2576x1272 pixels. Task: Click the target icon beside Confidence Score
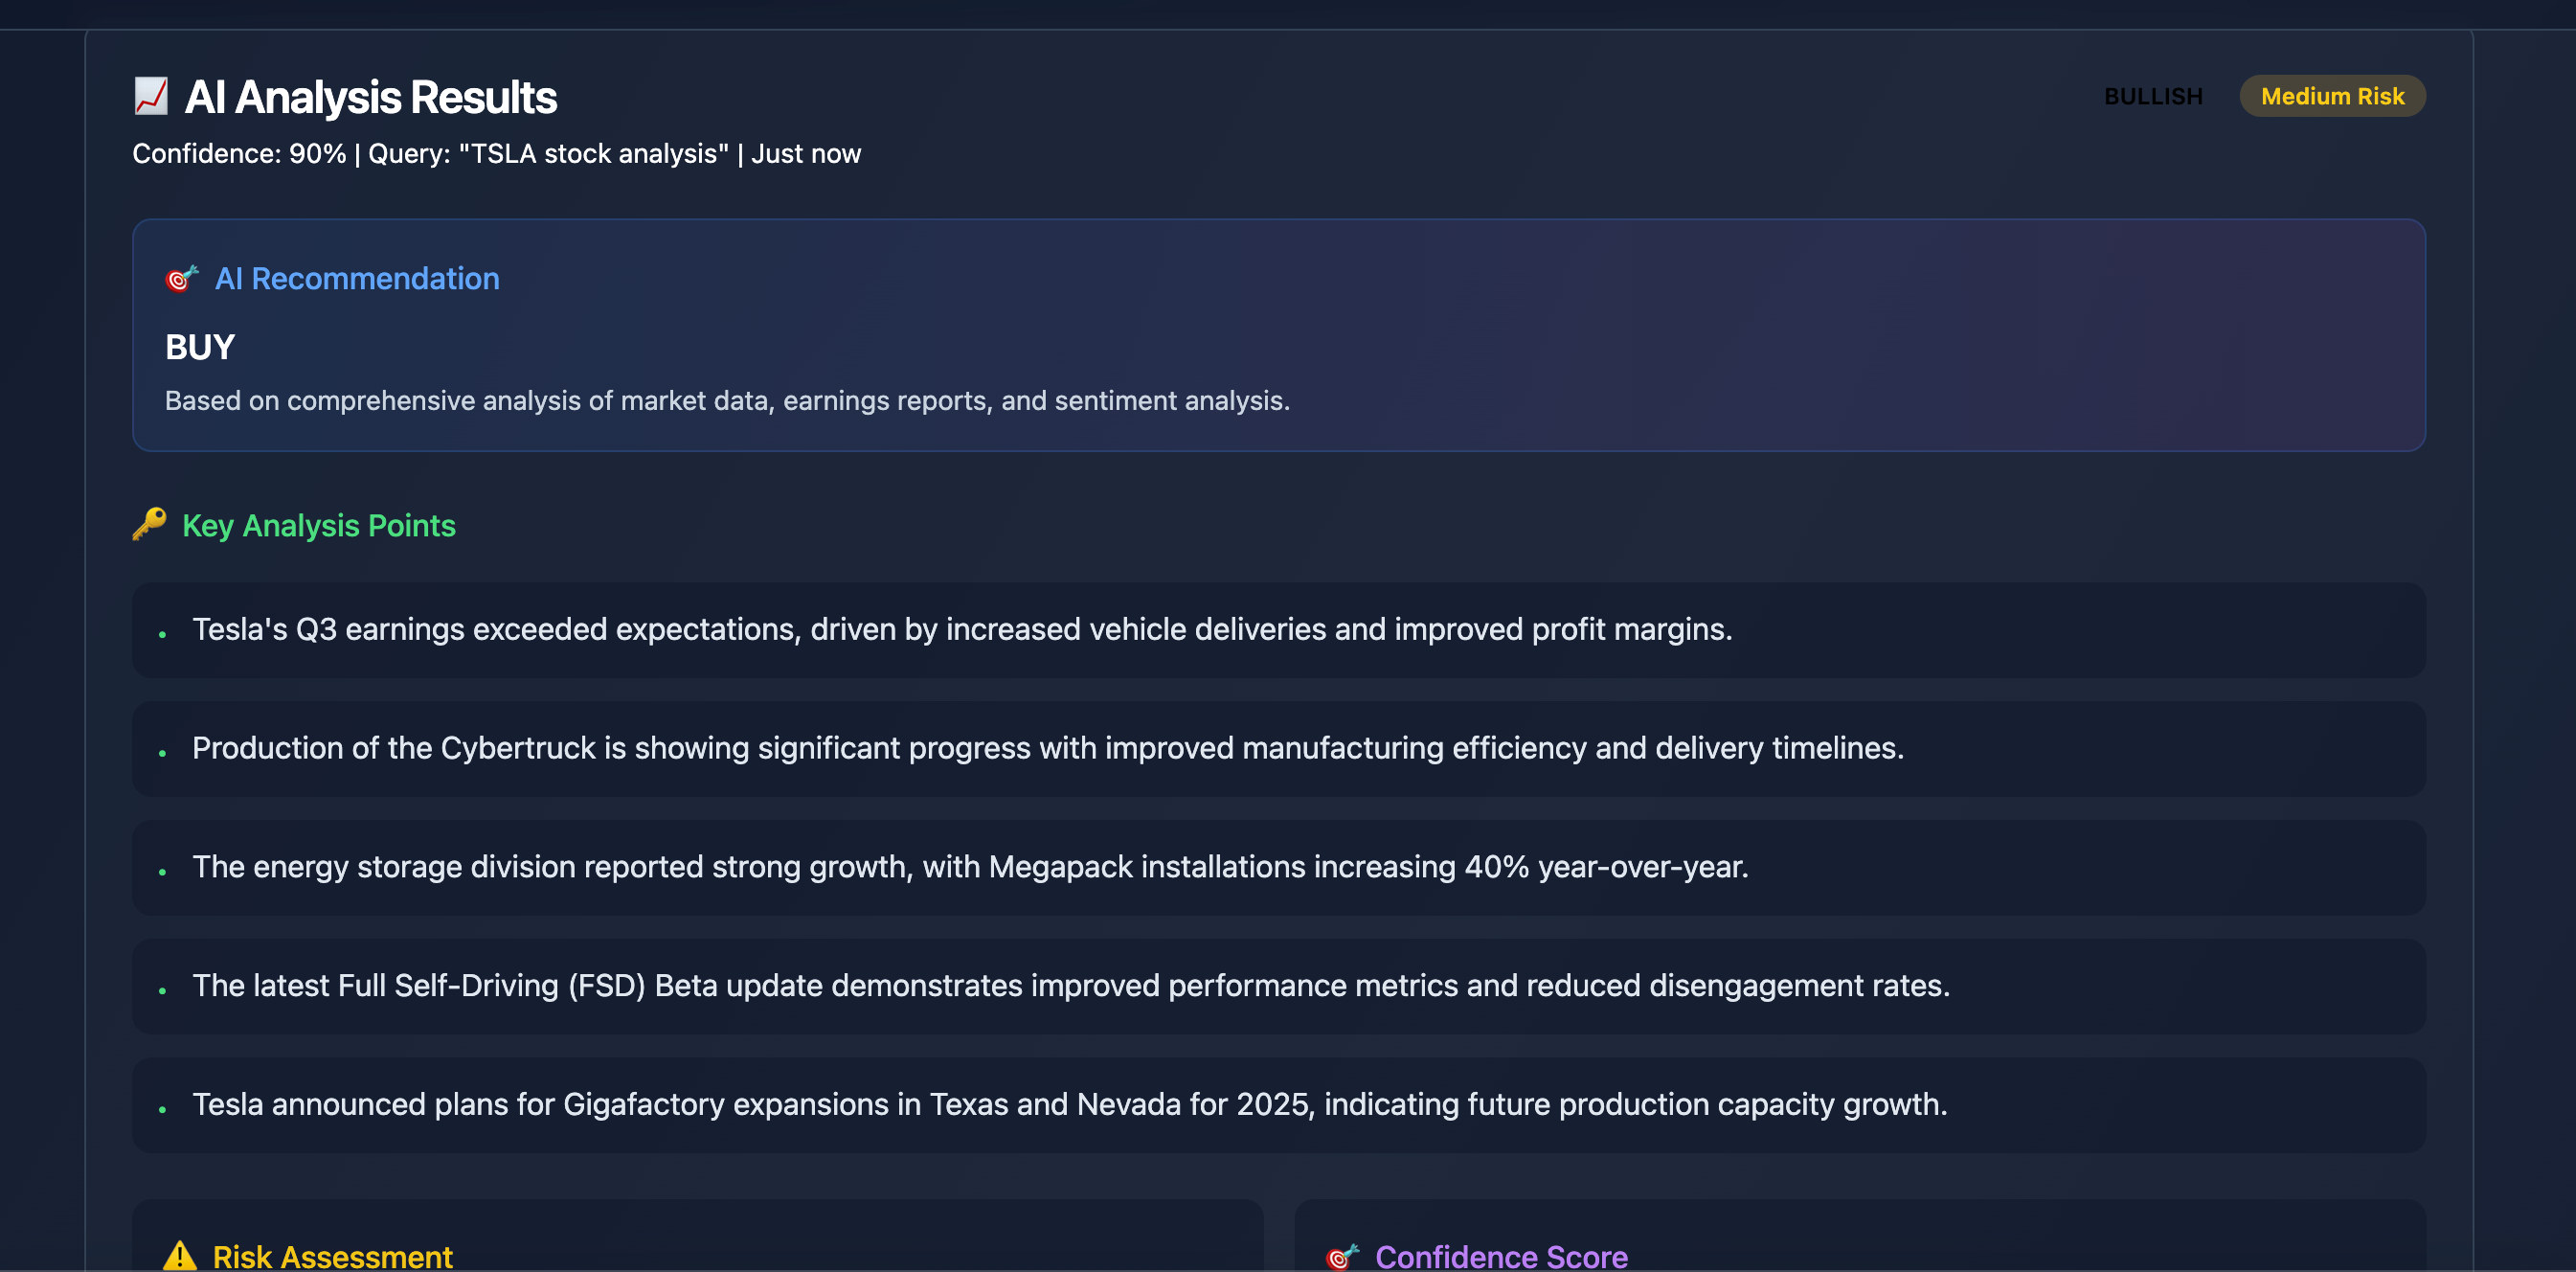(1342, 1256)
